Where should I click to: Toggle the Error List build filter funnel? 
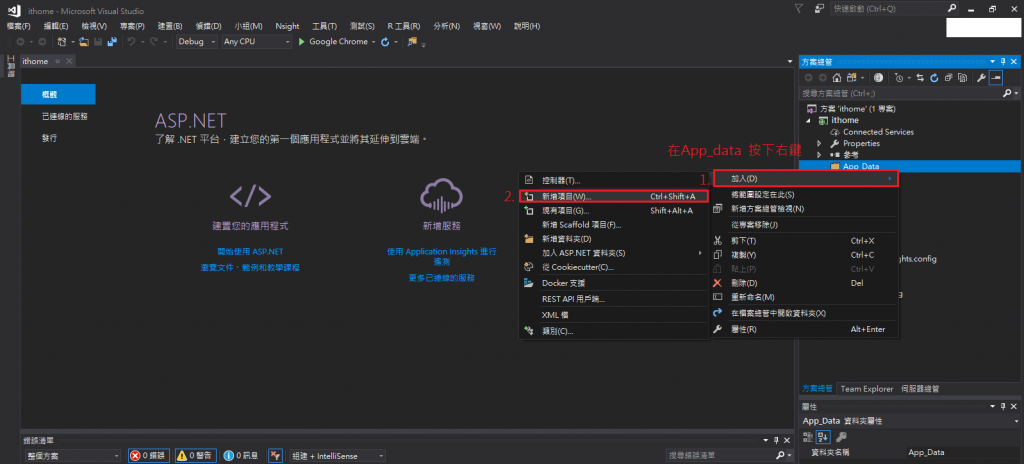[275, 456]
